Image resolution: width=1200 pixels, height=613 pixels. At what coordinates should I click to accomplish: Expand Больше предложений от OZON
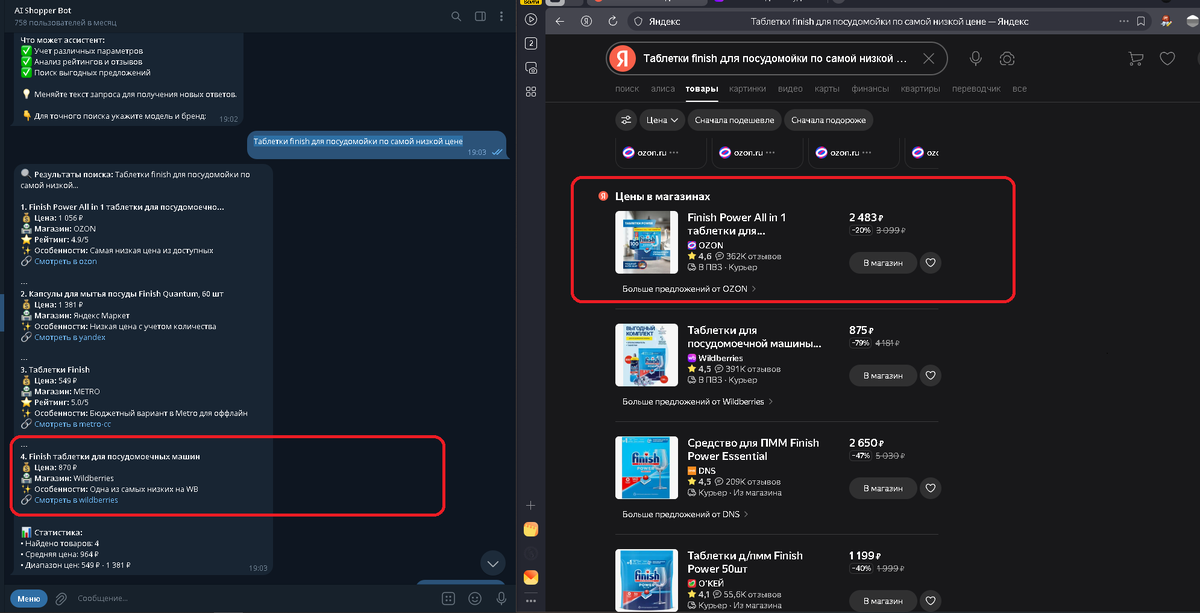(689, 289)
